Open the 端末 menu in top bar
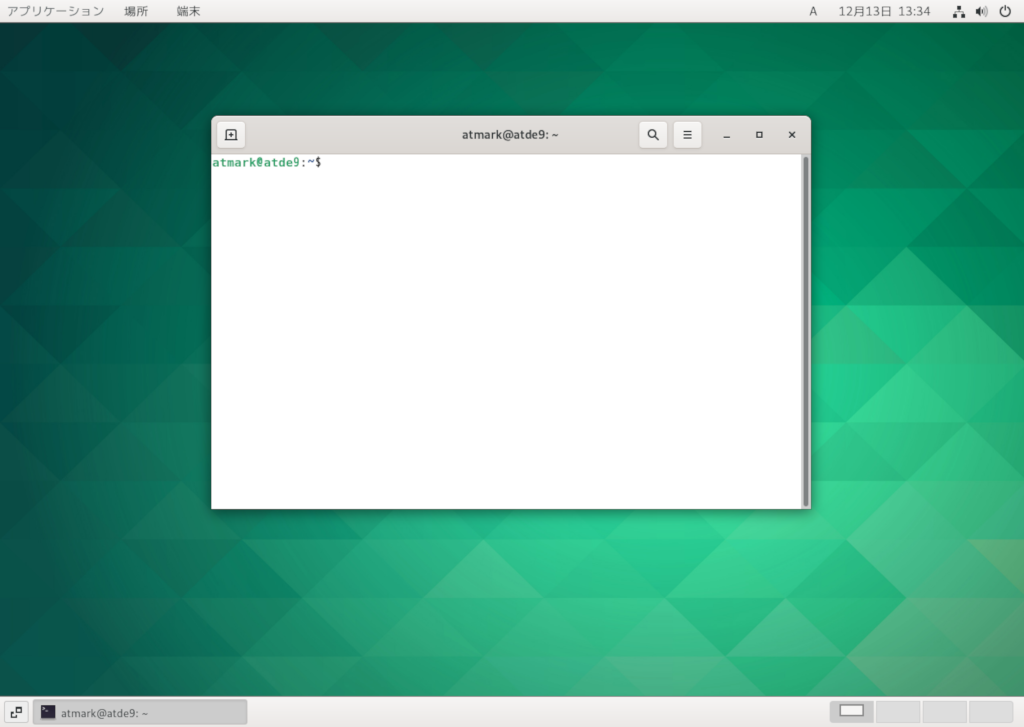Image resolution: width=1024 pixels, height=727 pixels. tap(187, 11)
